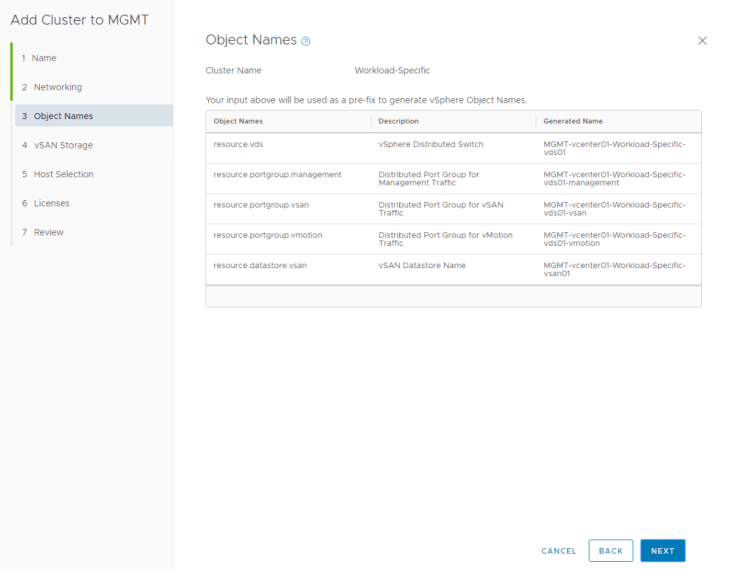
Task: Click the Object Names help info icon
Action: tap(306, 41)
